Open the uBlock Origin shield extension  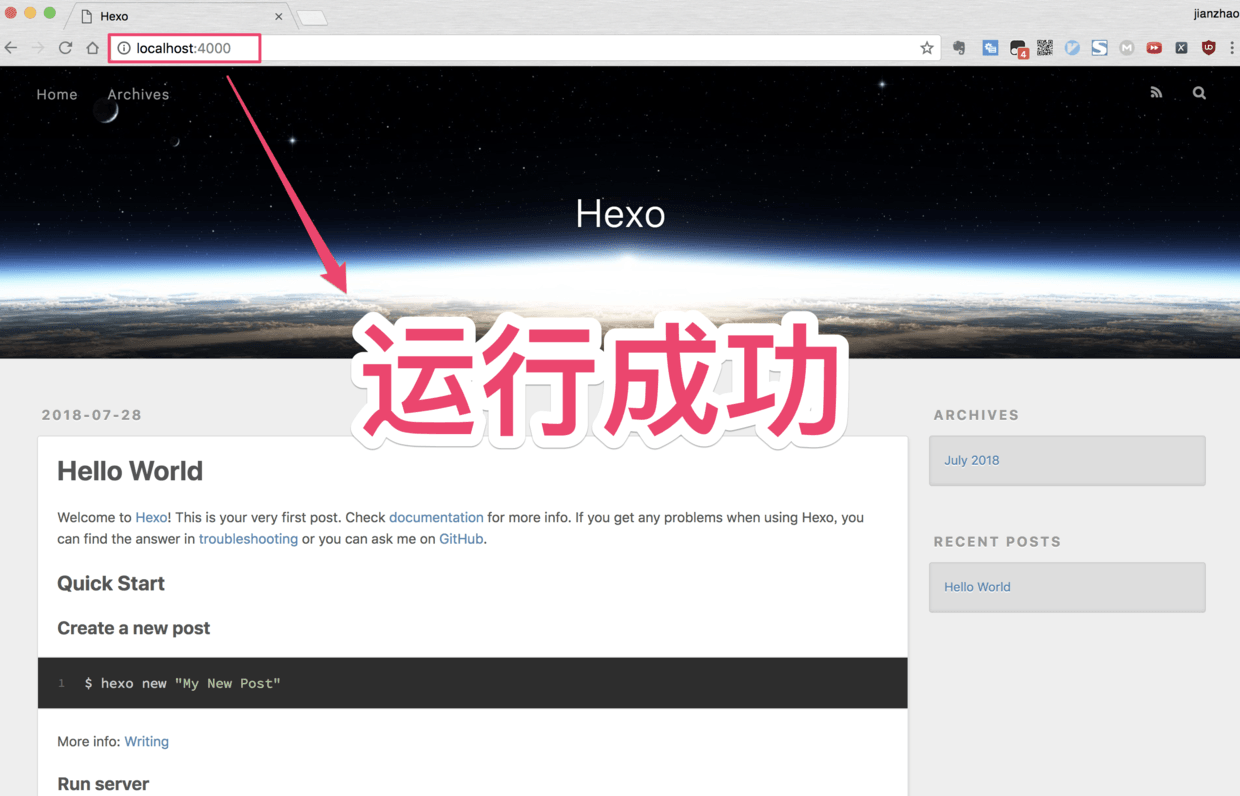tap(1208, 48)
